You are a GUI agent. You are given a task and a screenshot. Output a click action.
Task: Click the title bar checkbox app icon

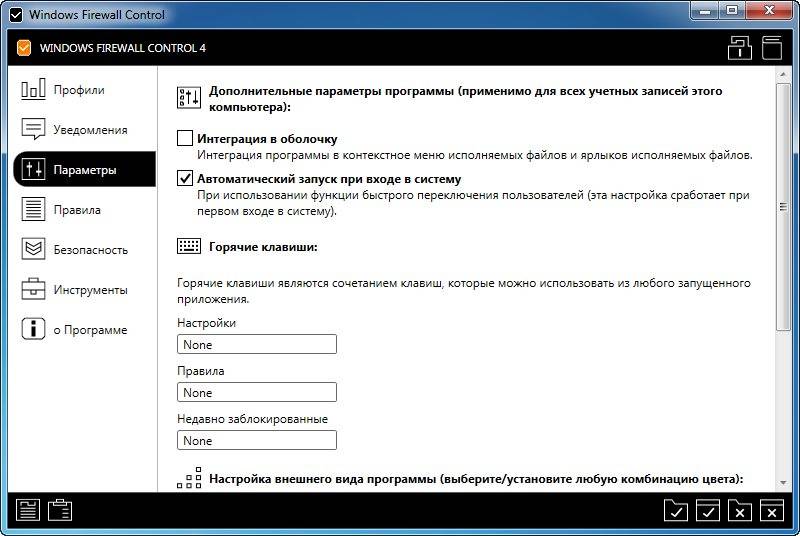pyautogui.click(x=16, y=15)
